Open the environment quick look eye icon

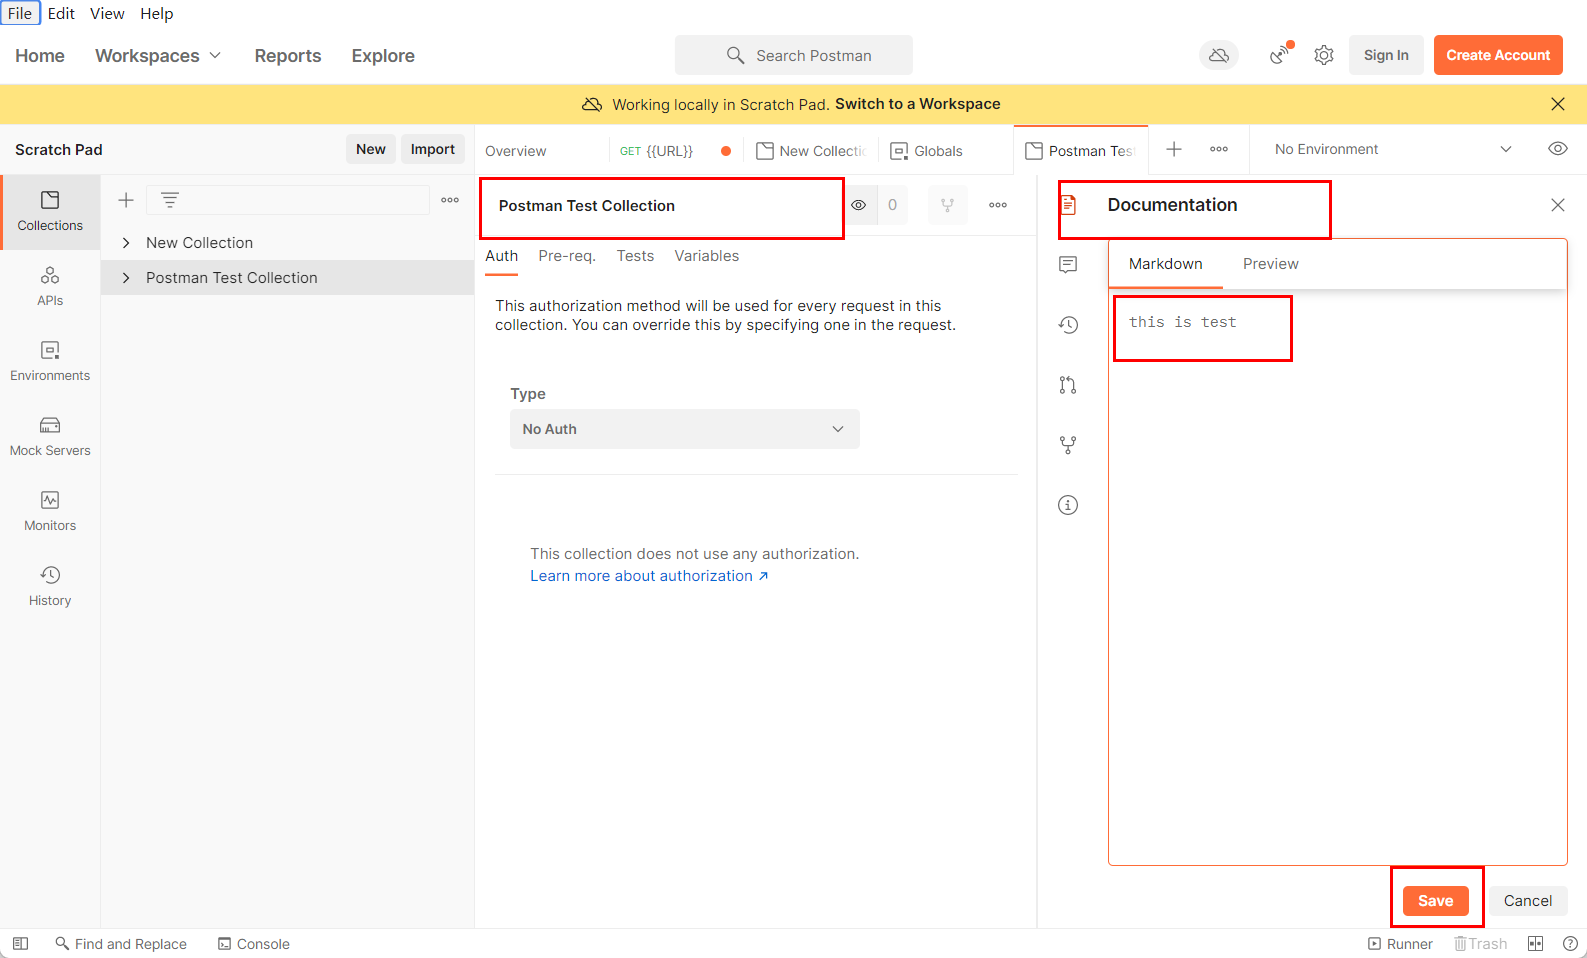click(x=1558, y=149)
